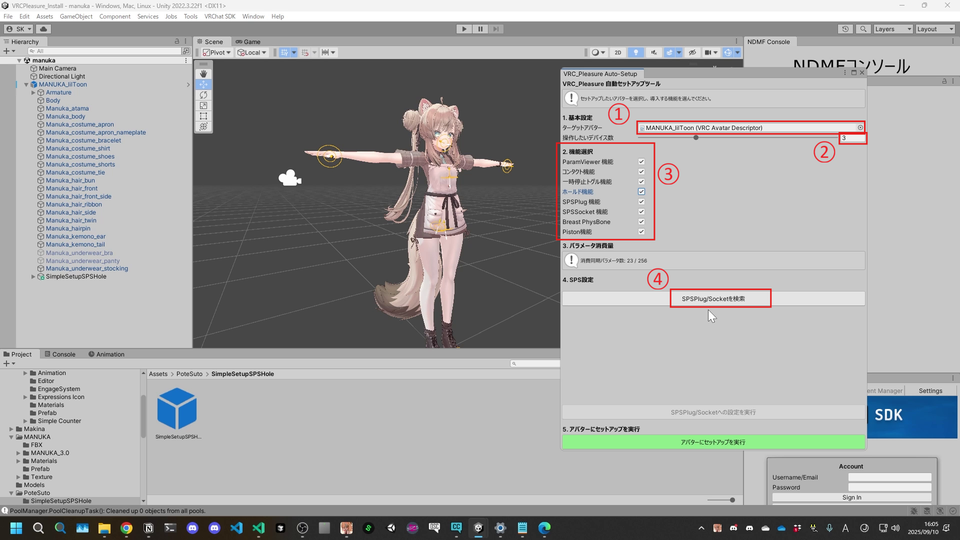Open Unity global search icon
The width and height of the screenshot is (960, 540).
point(863,29)
